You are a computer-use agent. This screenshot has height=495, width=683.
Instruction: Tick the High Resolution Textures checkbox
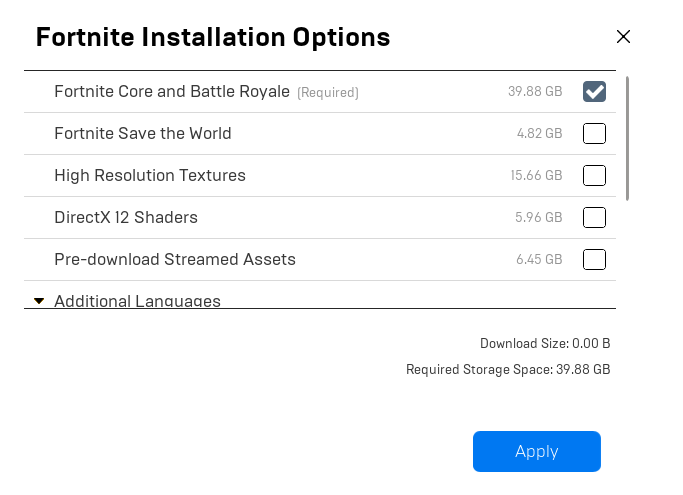click(594, 176)
